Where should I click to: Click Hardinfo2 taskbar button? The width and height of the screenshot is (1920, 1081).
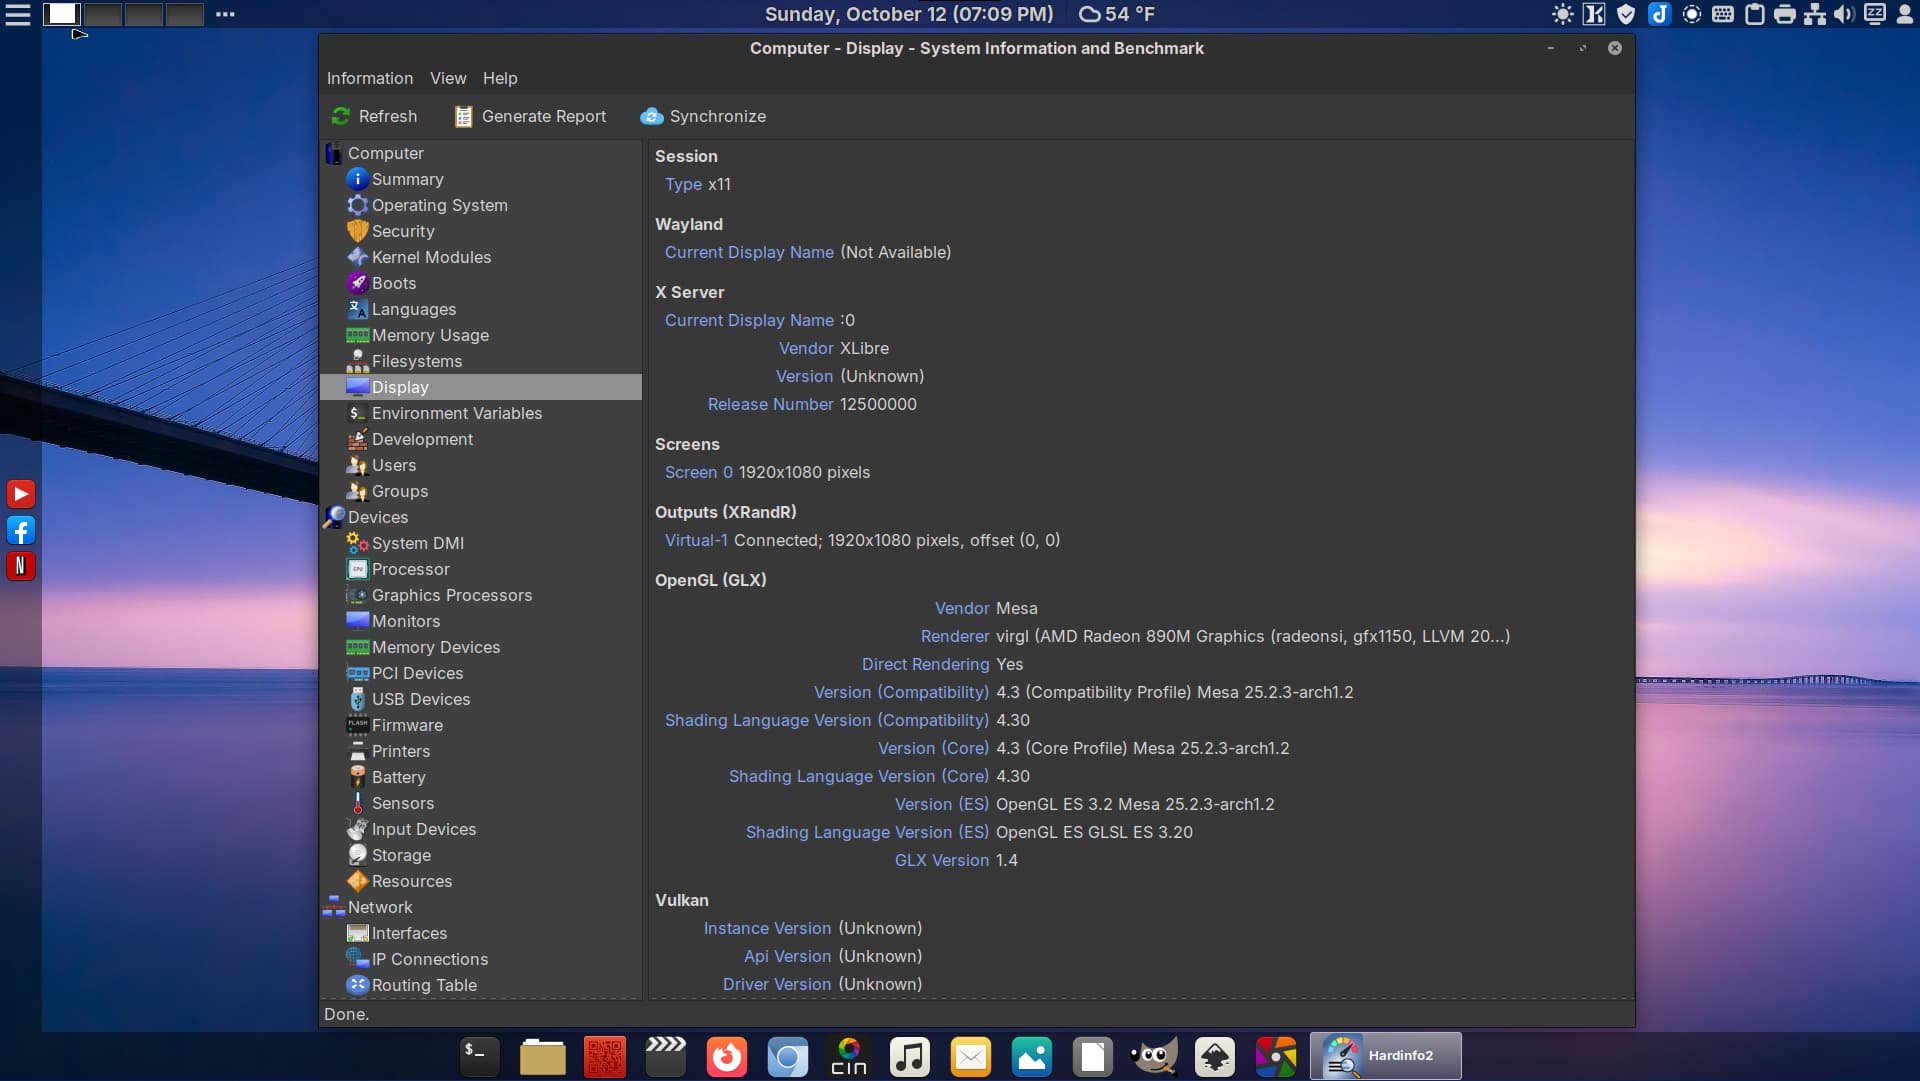[1385, 1056]
